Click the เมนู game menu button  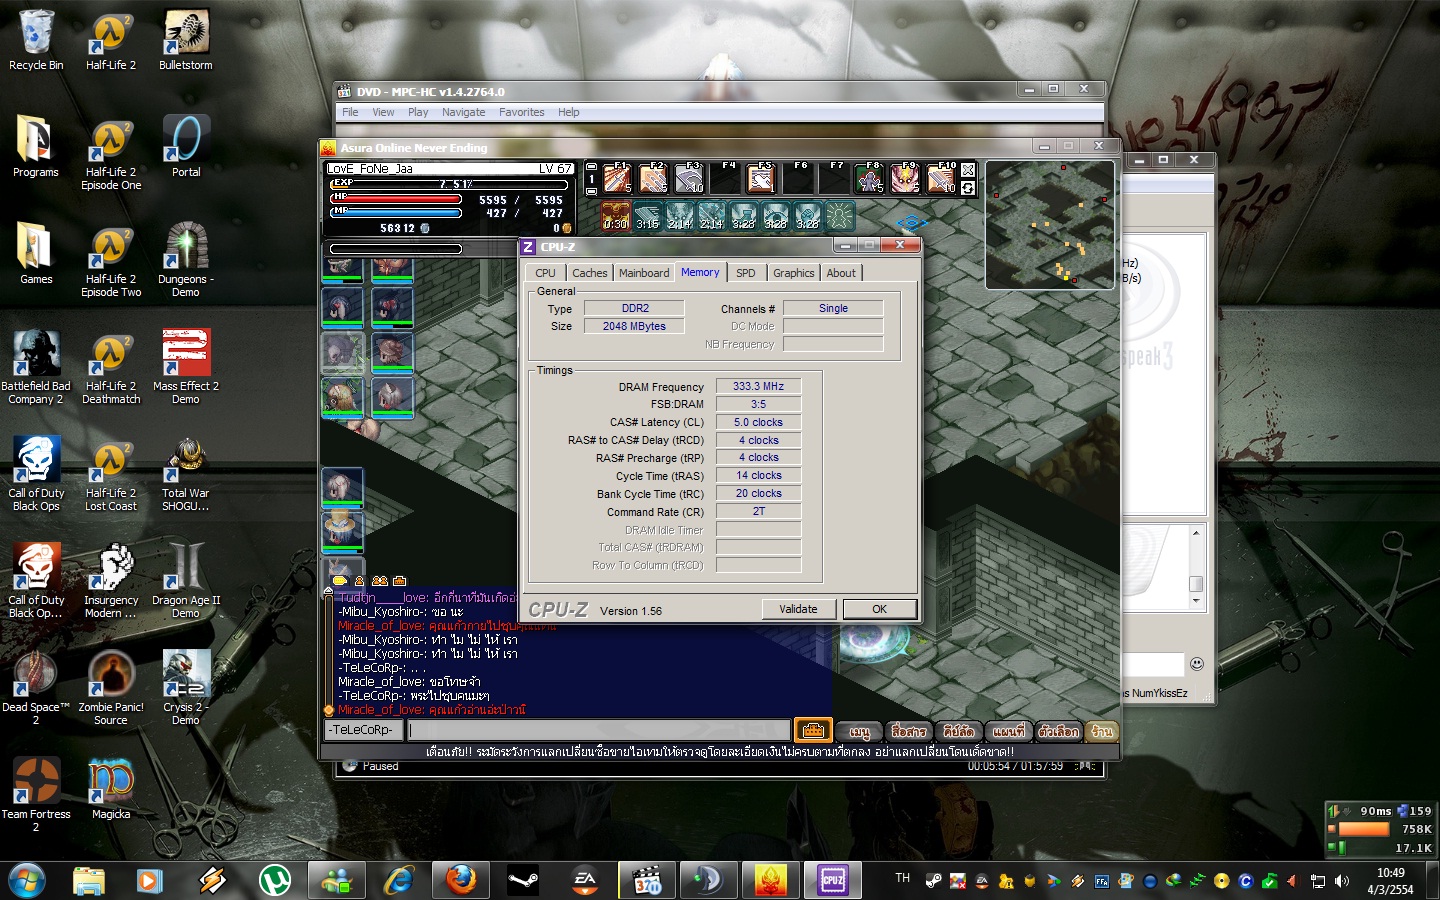(860, 731)
